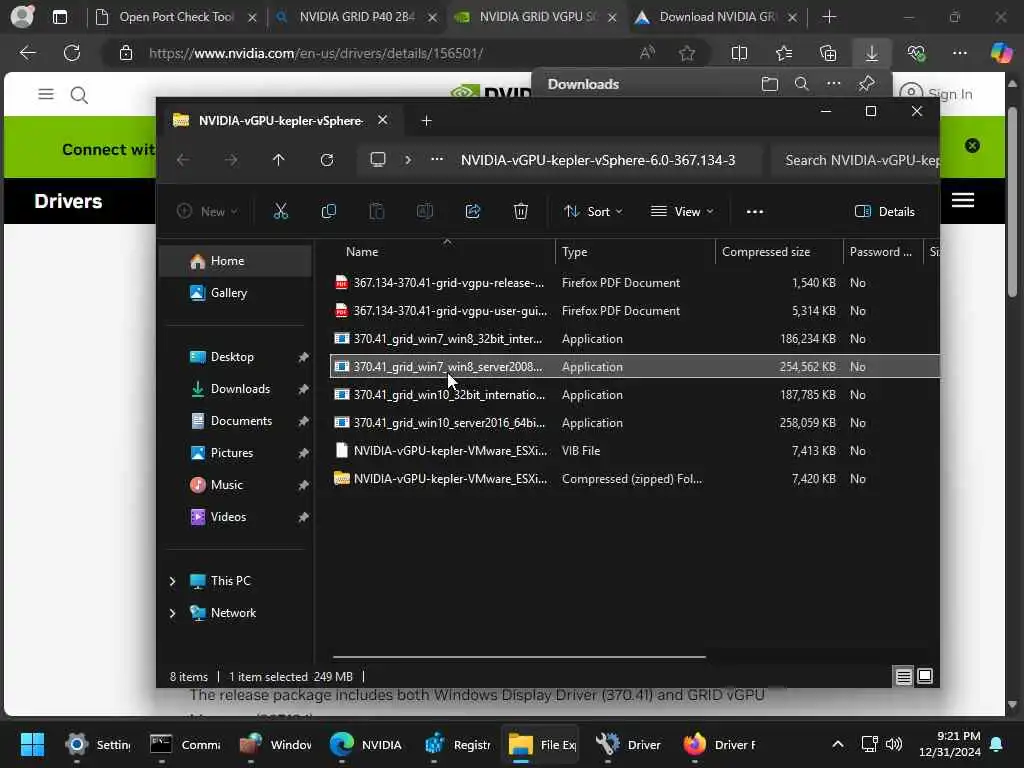Select the NVIDIA-vGPU-kepler VIB File row
Image resolution: width=1024 pixels, height=768 pixels.
click(x=635, y=451)
